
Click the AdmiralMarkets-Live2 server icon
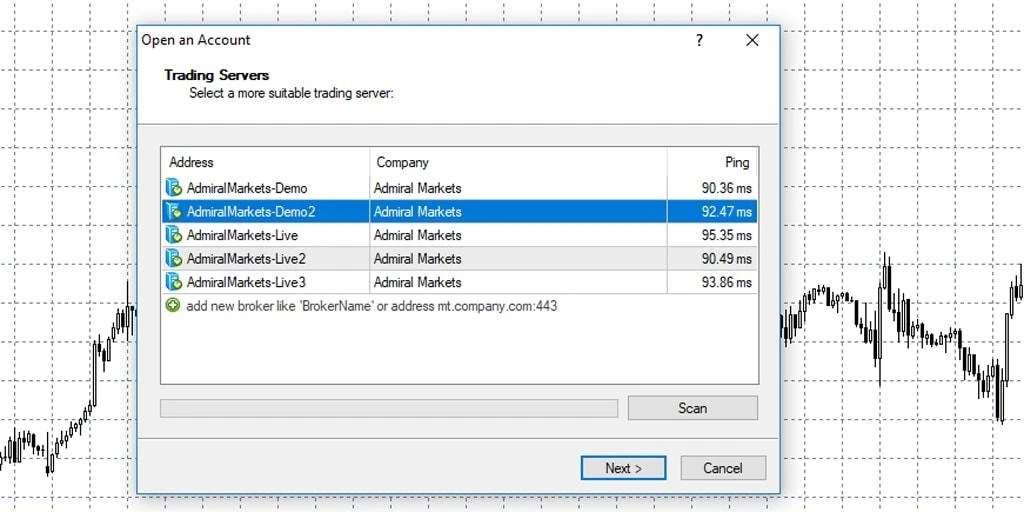[x=173, y=259]
